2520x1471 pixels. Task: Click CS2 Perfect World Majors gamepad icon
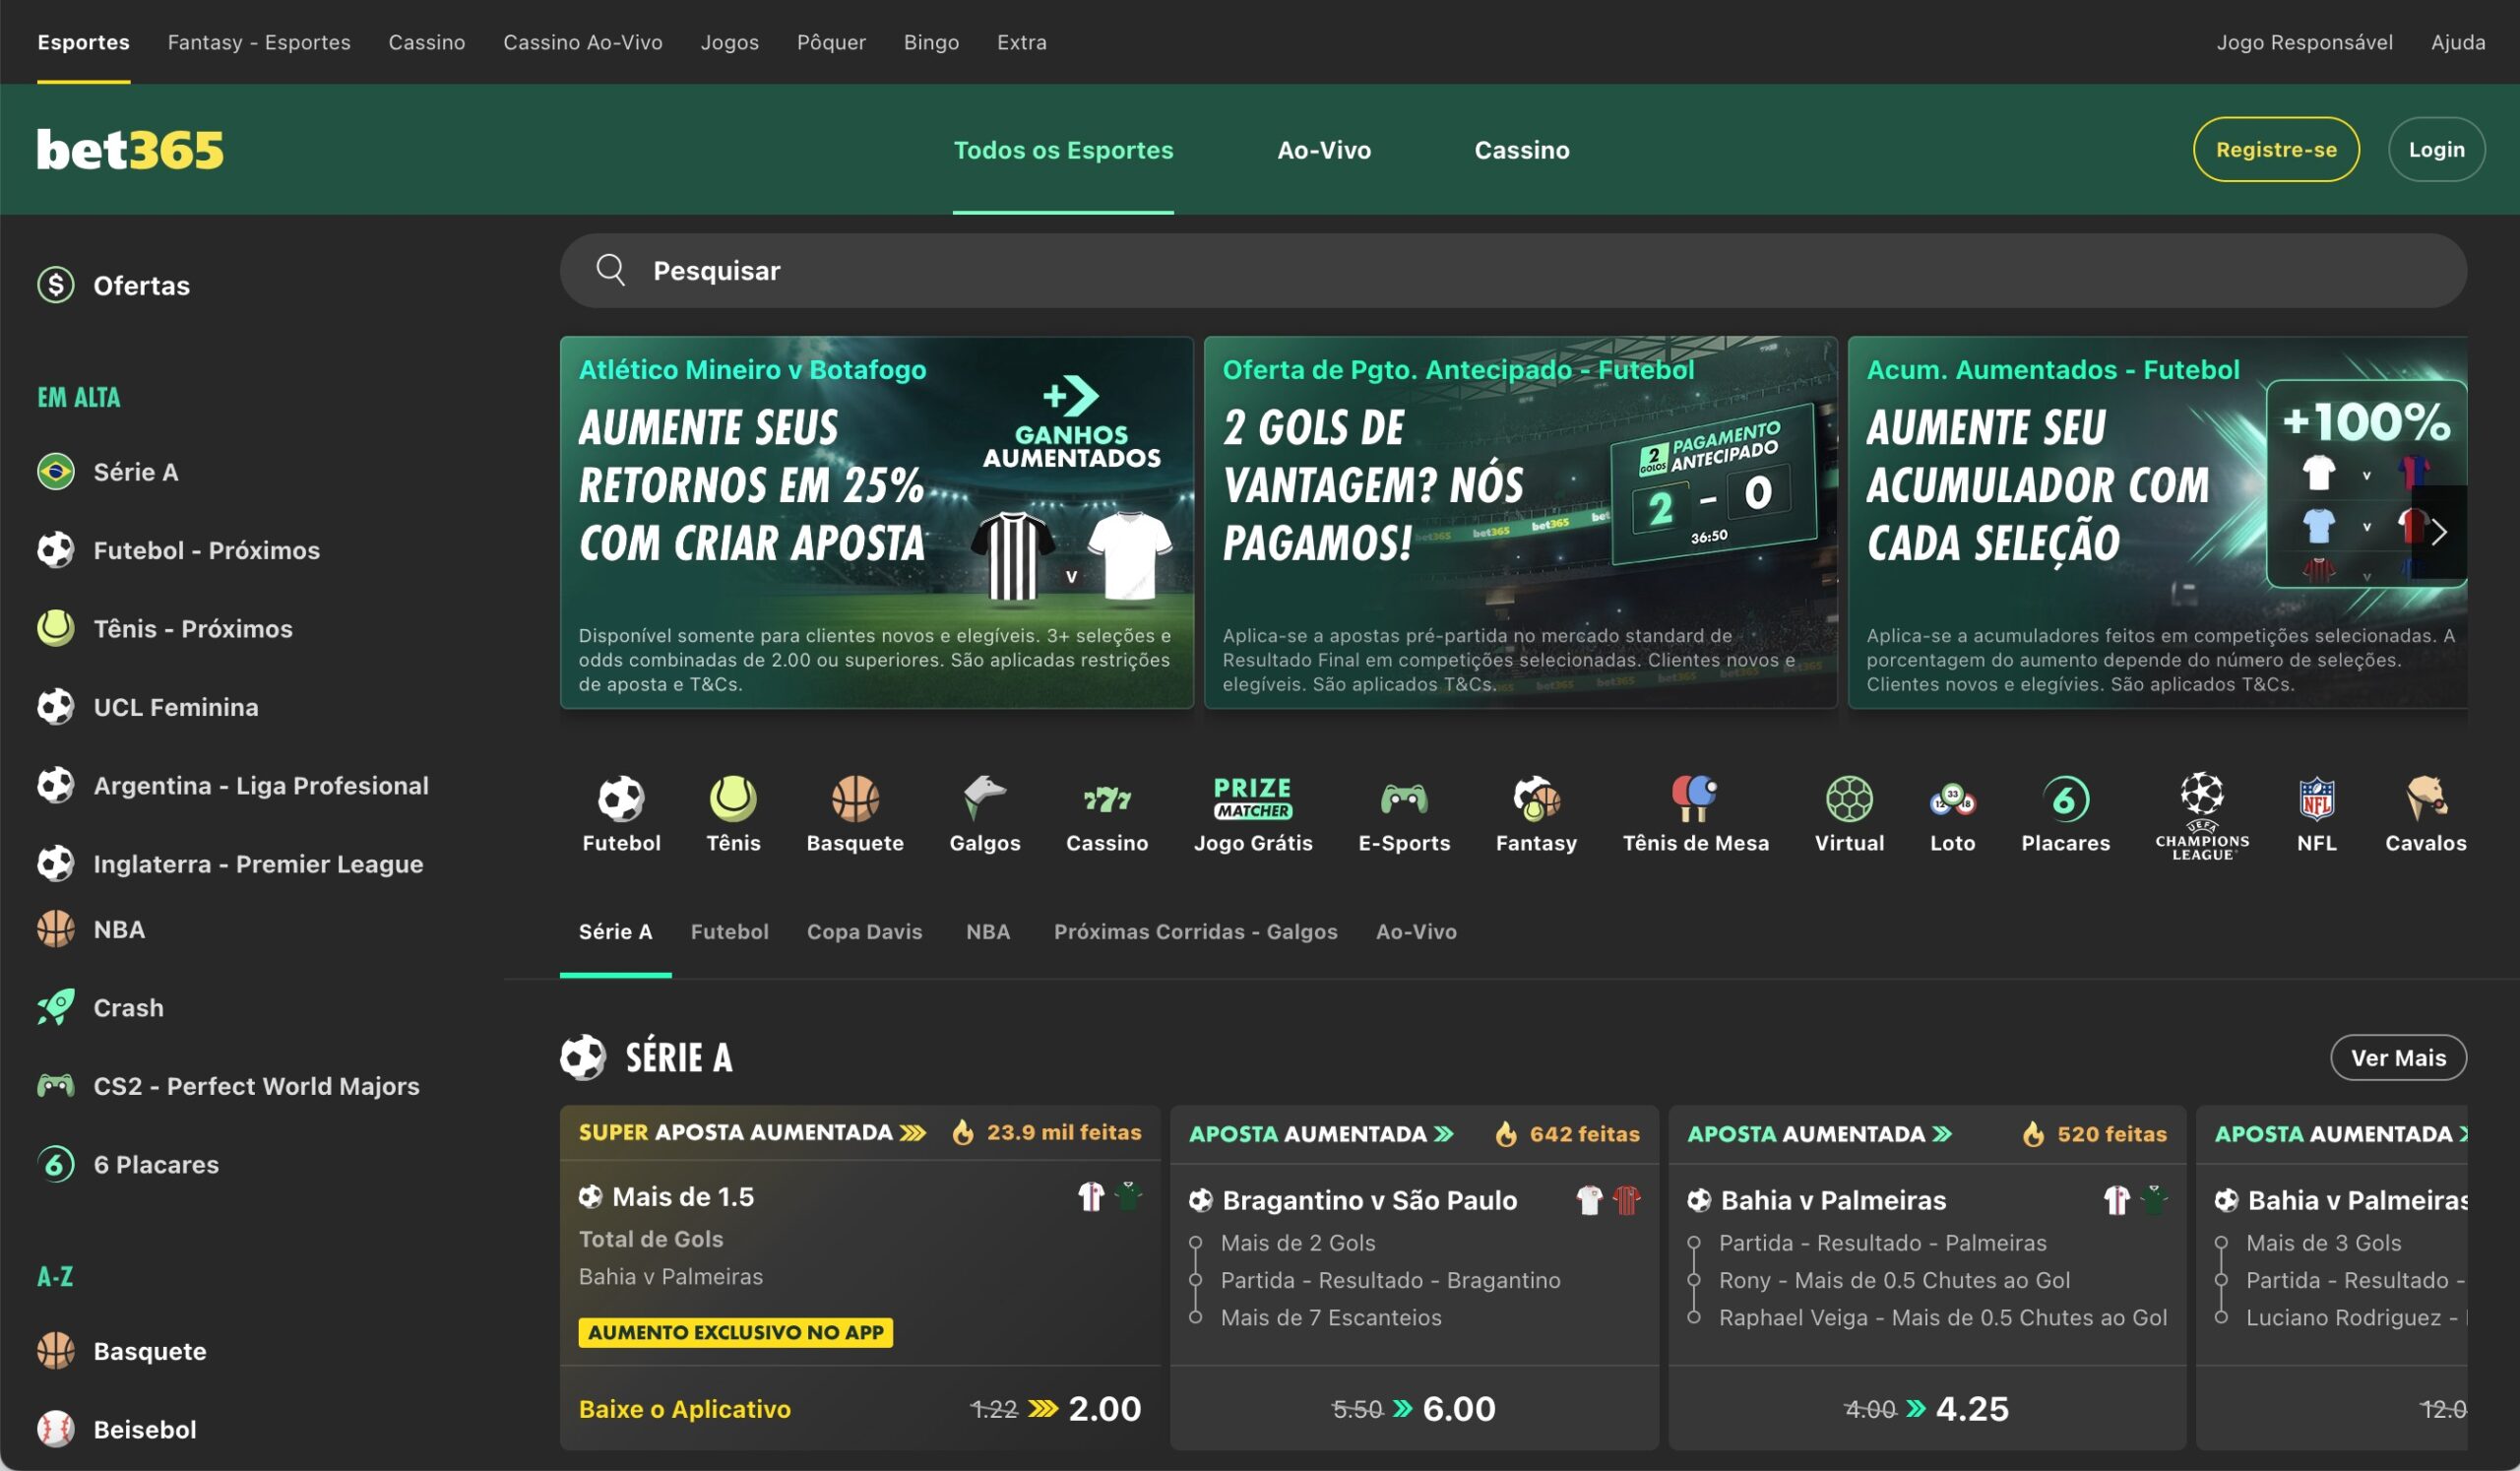pyautogui.click(x=56, y=1085)
